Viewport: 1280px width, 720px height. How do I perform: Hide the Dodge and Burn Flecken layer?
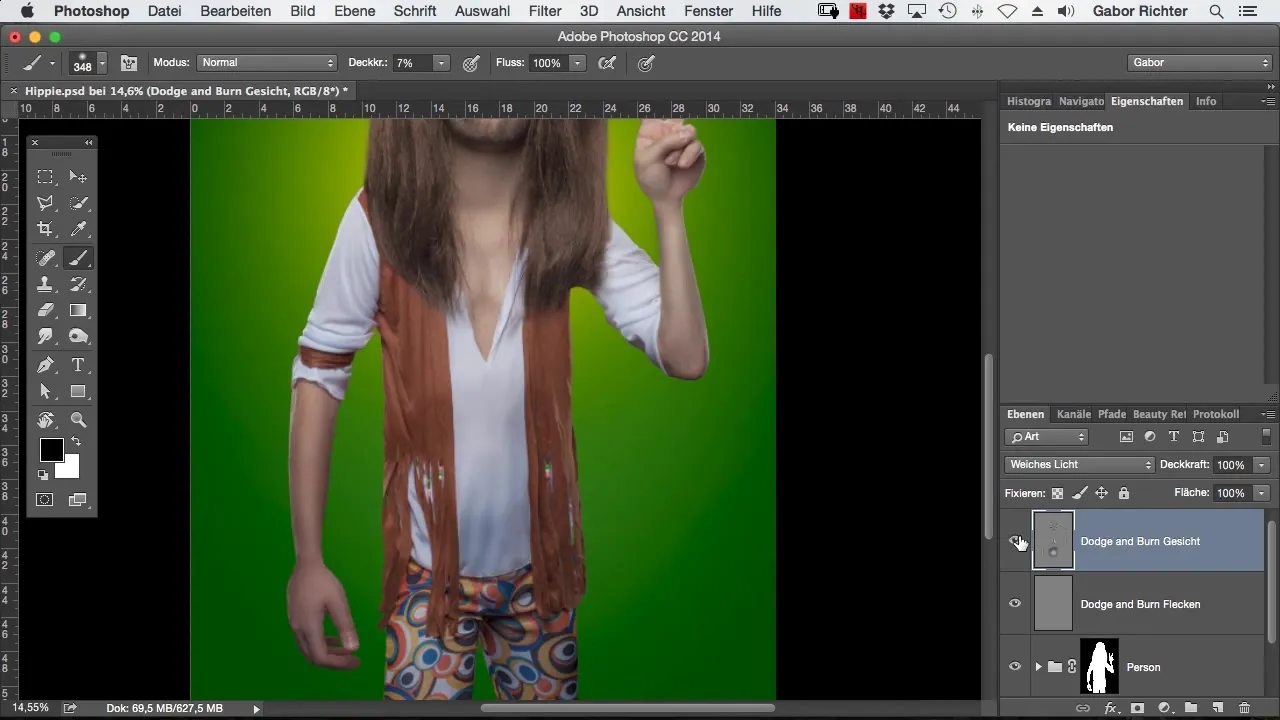pyautogui.click(x=1015, y=604)
